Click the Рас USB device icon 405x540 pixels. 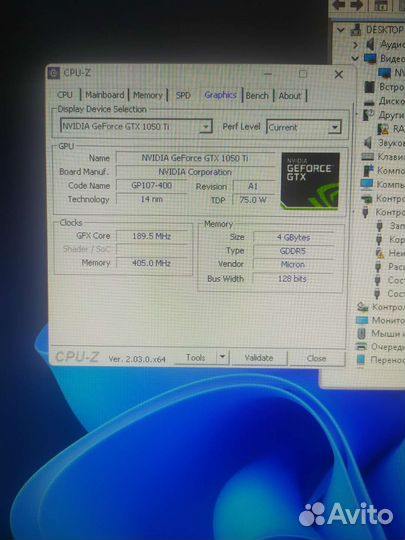click(378, 267)
